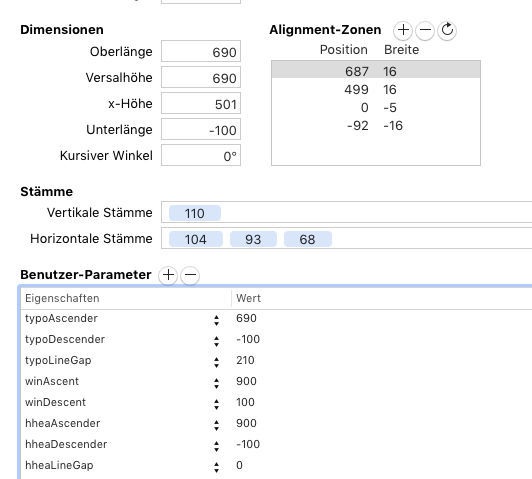Select the vertical stem token 110

tap(195, 213)
